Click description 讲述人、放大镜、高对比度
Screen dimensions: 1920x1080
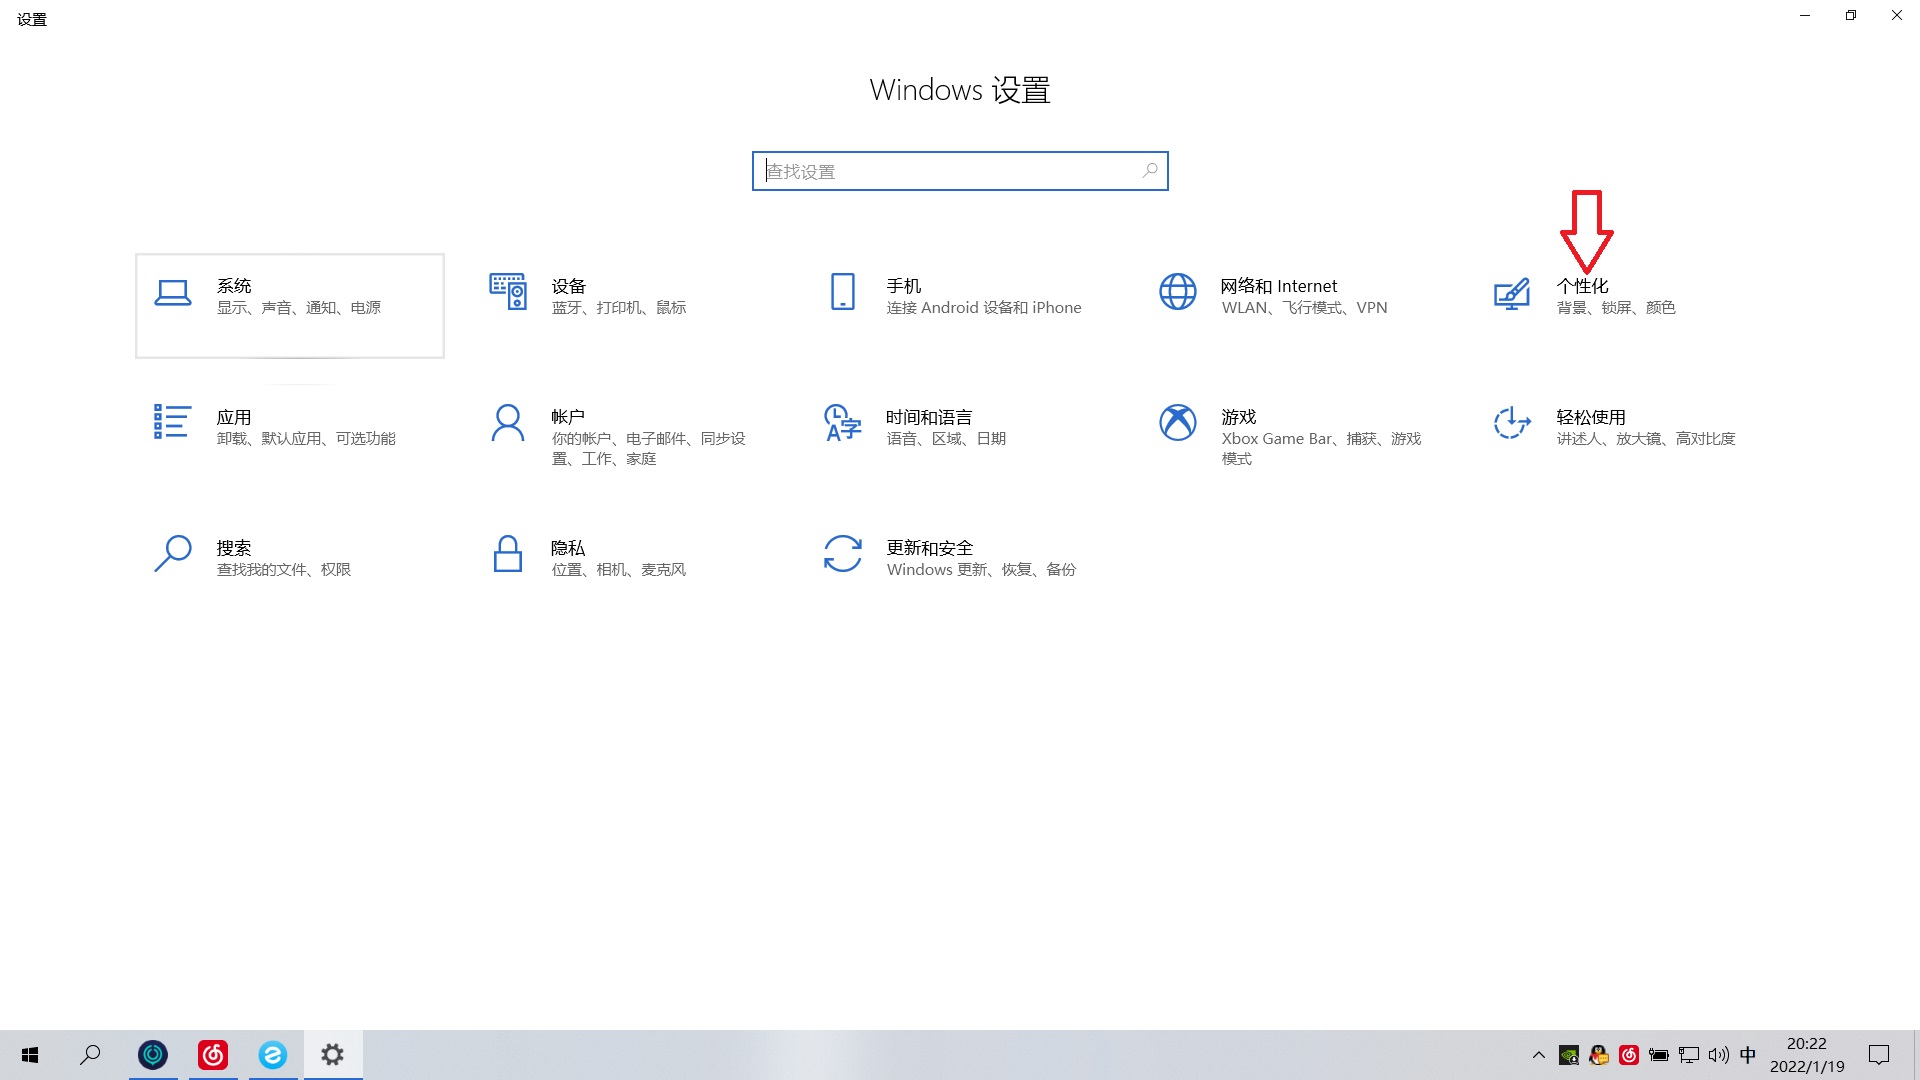coord(1646,439)
